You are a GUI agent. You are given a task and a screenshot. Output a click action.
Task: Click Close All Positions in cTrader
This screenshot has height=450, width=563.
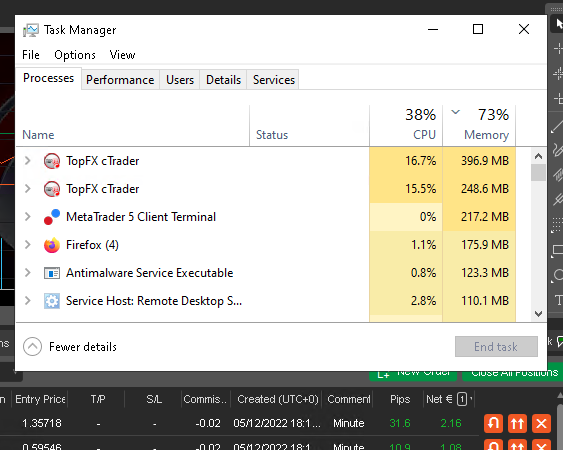[512, 374]
